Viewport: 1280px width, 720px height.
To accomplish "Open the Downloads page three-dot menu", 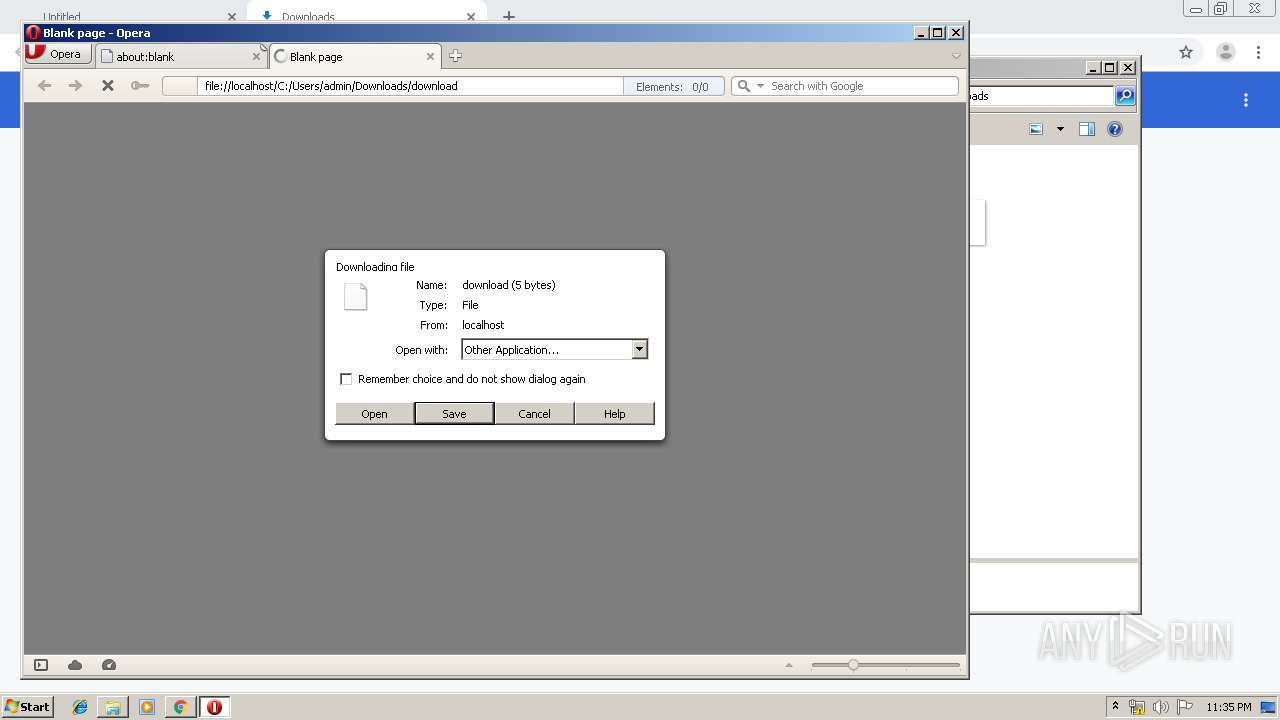I will 1246,100.
